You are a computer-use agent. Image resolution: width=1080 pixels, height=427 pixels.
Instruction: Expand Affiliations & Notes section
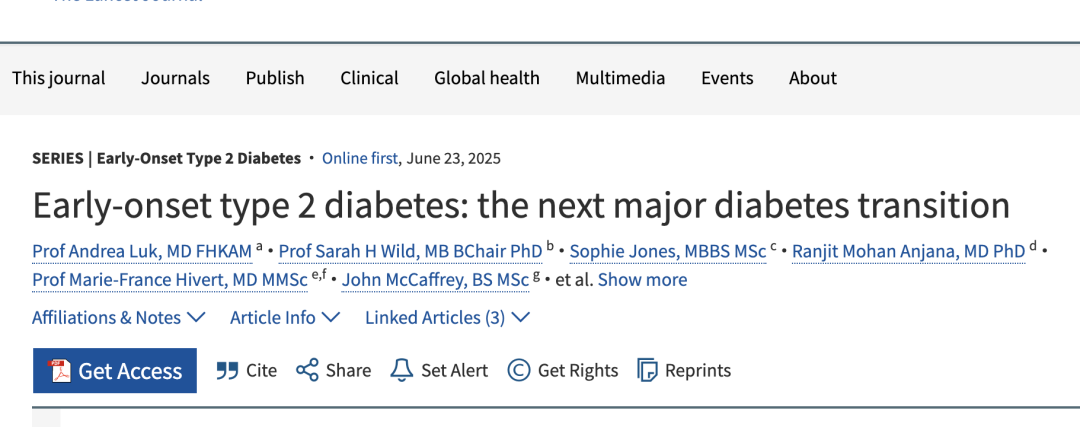(118, 317)
